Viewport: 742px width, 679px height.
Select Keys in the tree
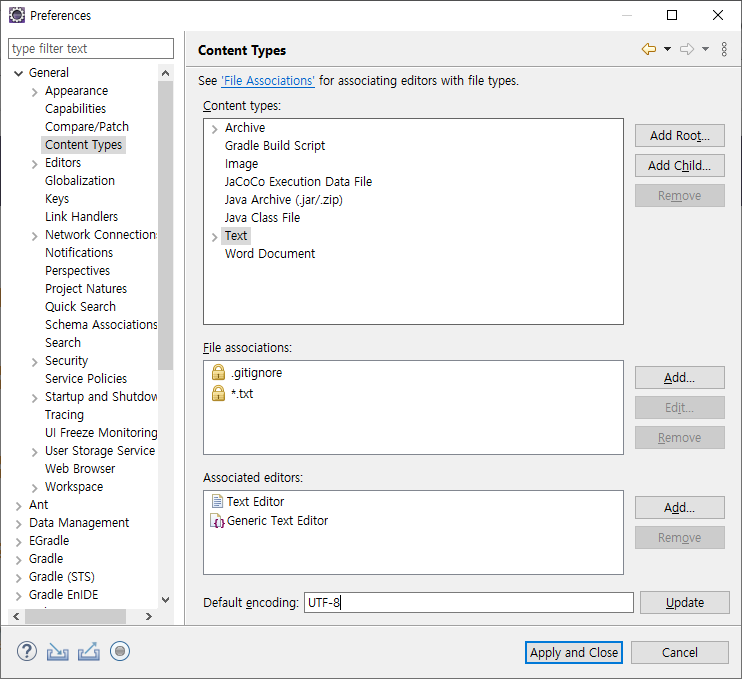coord(57,199)
